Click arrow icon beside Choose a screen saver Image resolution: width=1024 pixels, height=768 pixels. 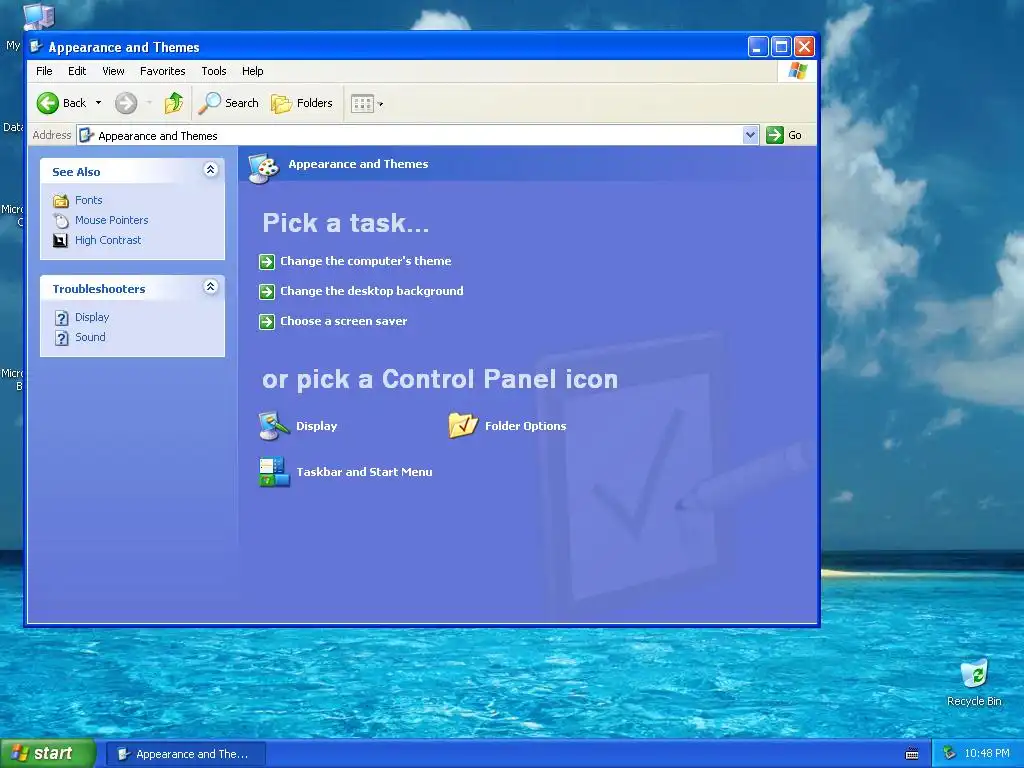(x=266, y=322)
